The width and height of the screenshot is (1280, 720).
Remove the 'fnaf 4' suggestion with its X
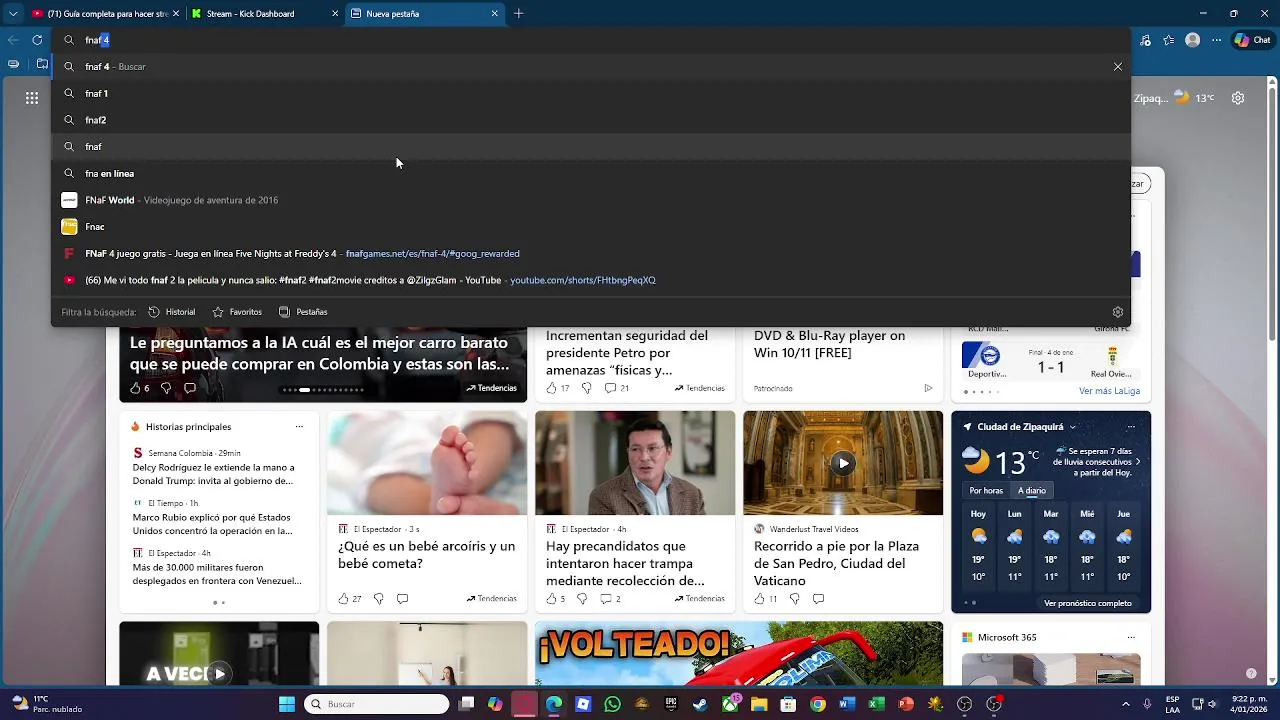1117,67
